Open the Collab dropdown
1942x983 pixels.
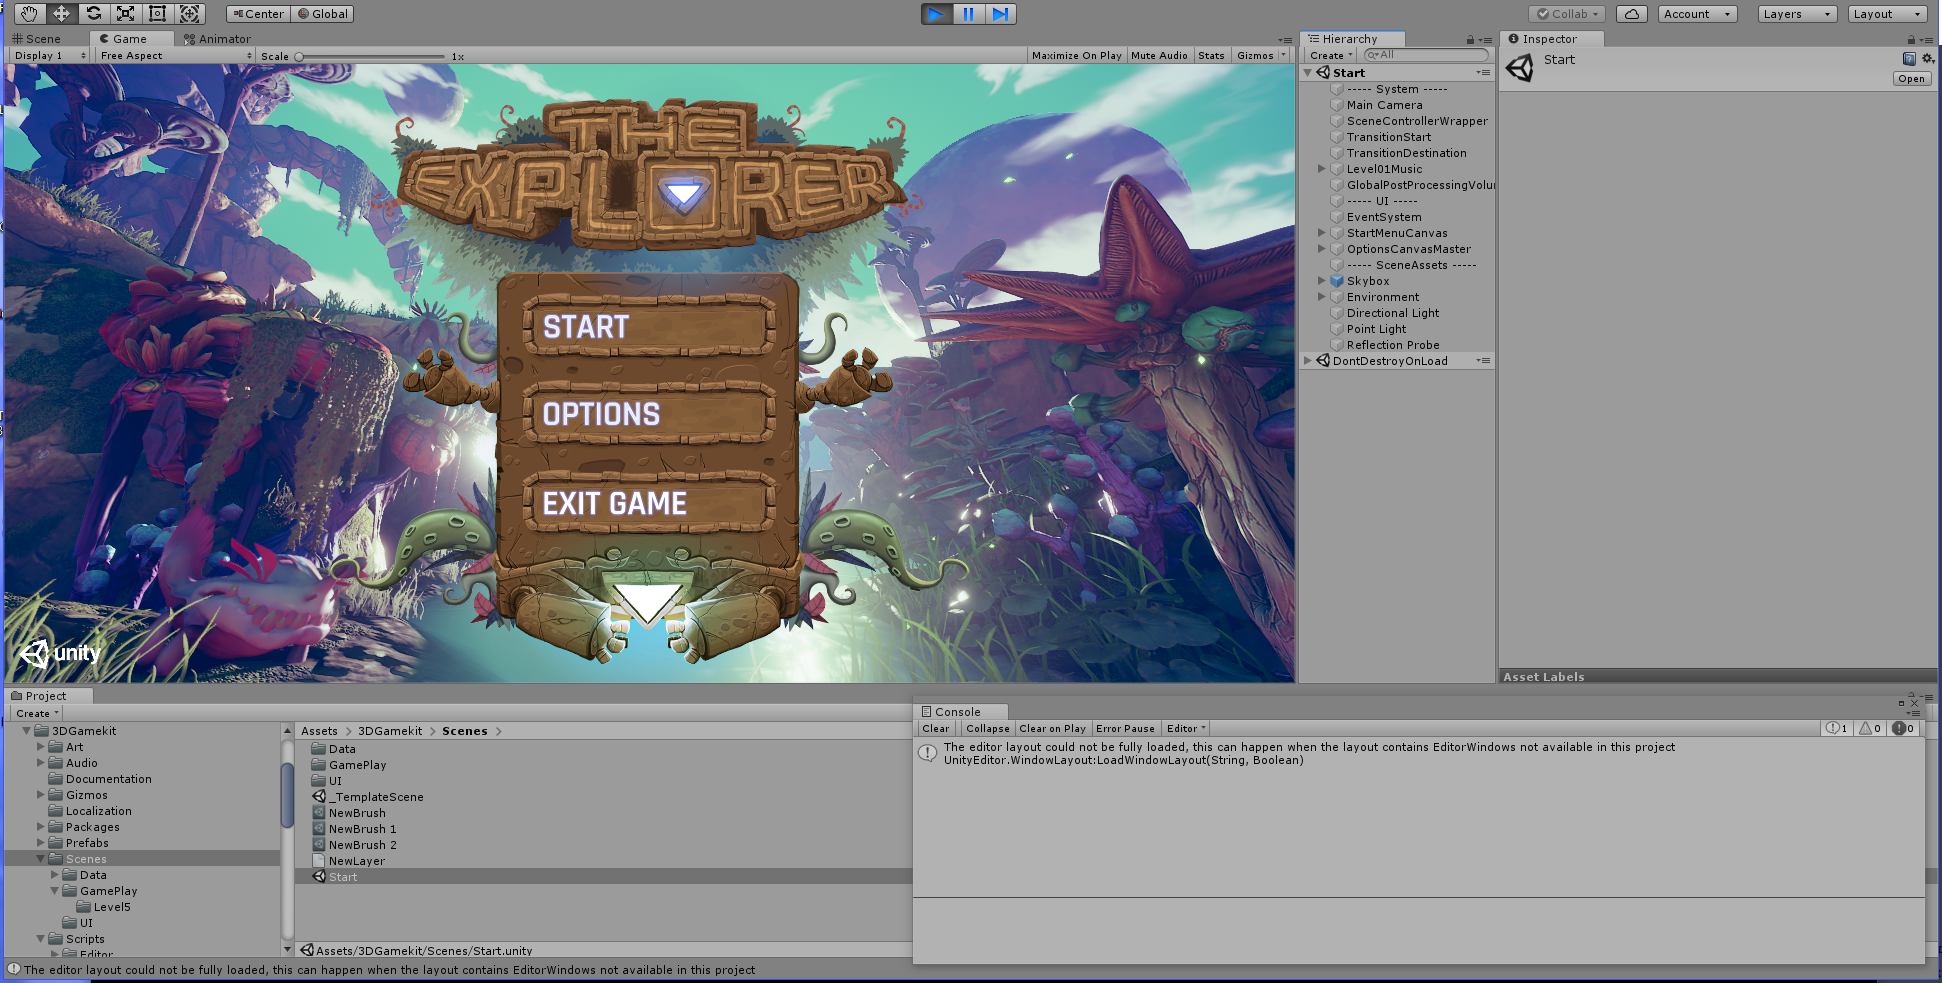(x=1568, y=14)
